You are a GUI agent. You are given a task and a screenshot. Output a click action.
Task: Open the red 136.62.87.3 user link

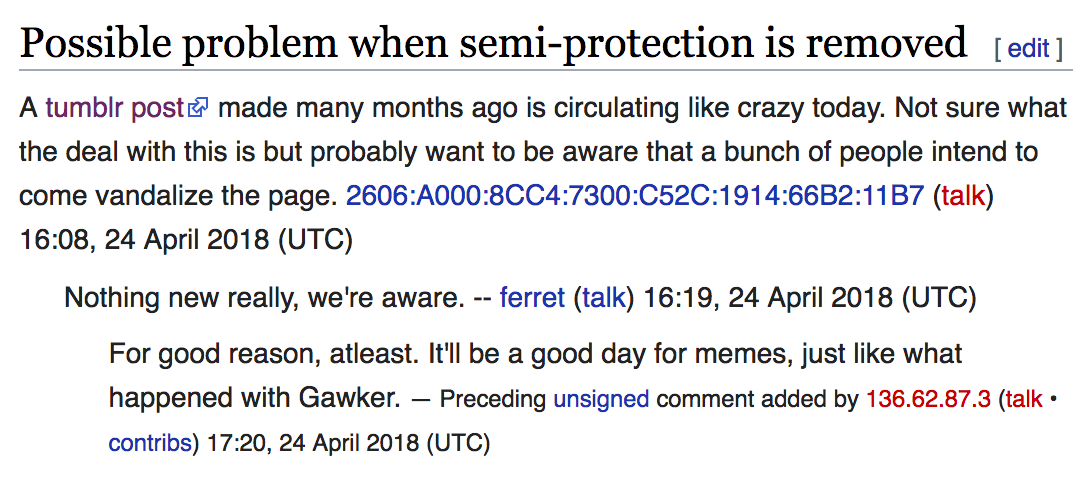click(928, 400)
